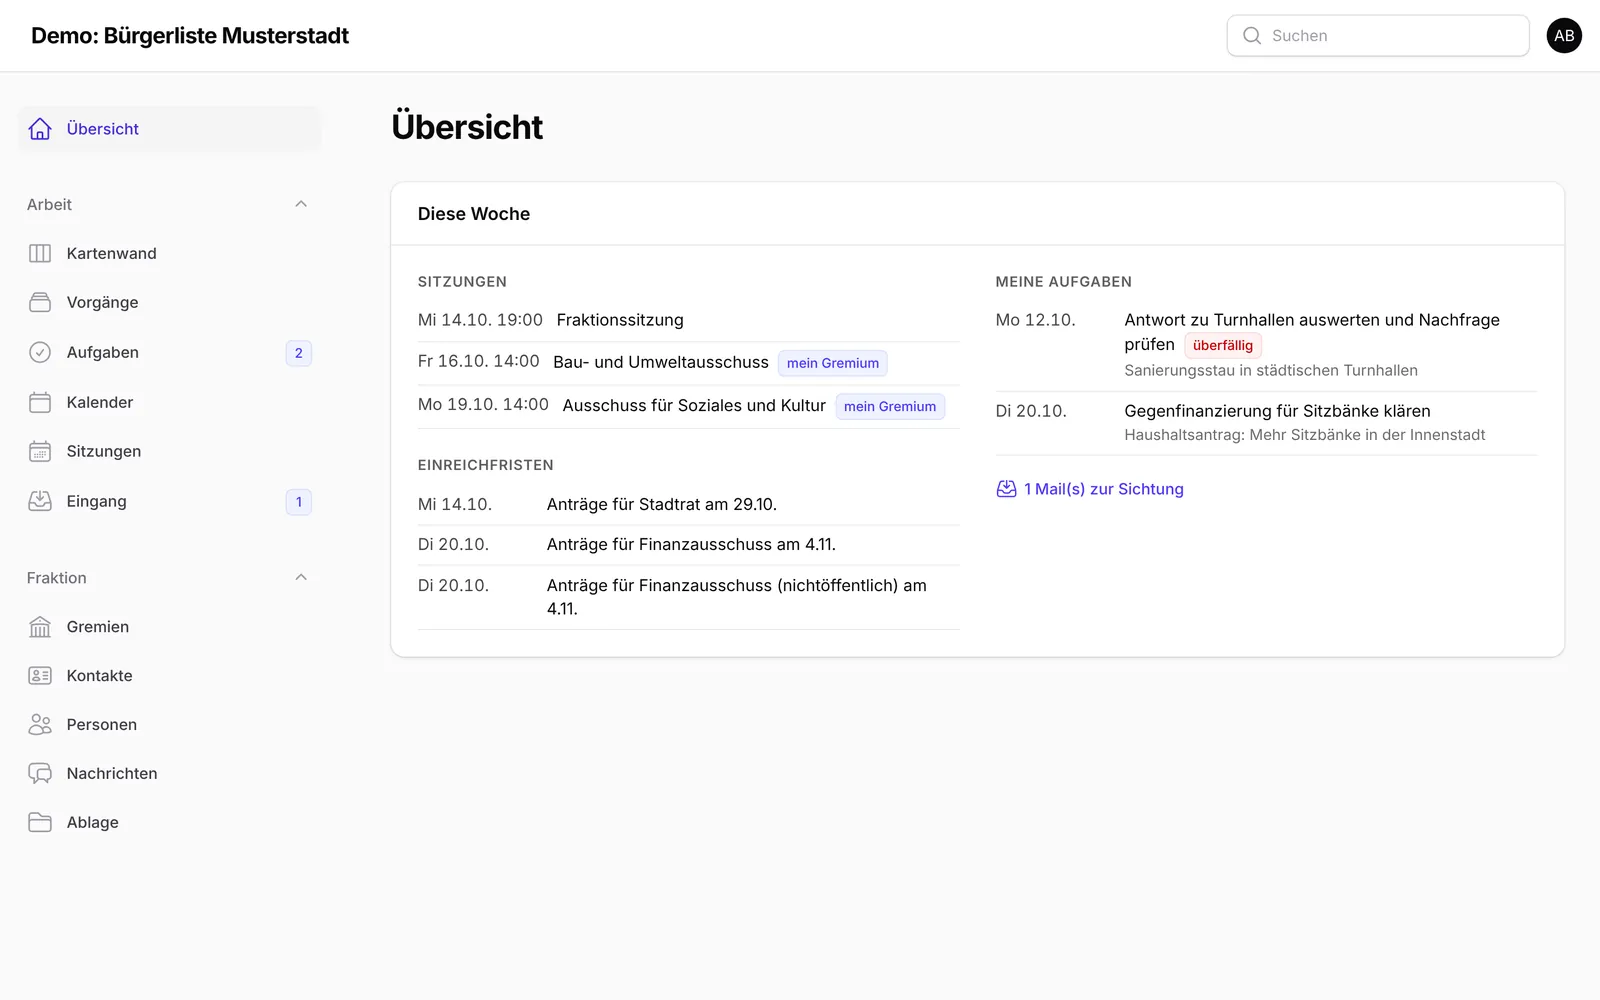
Task: Select the Aufgaben checkmark icon
Action: pos(40,352)
